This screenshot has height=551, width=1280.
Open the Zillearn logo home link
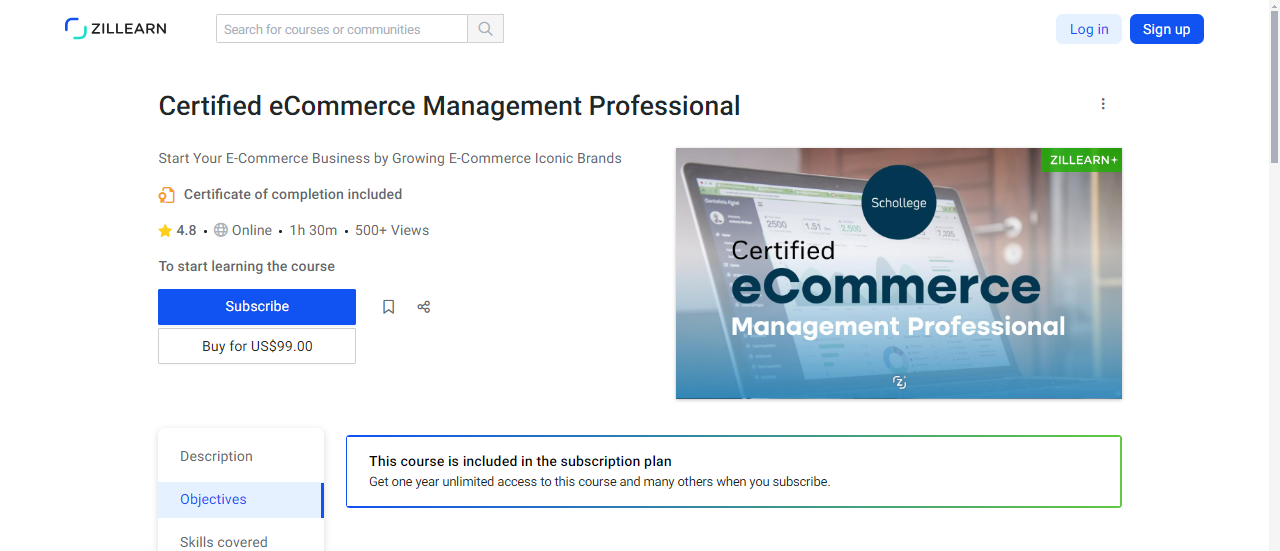[x=116, y=29]
